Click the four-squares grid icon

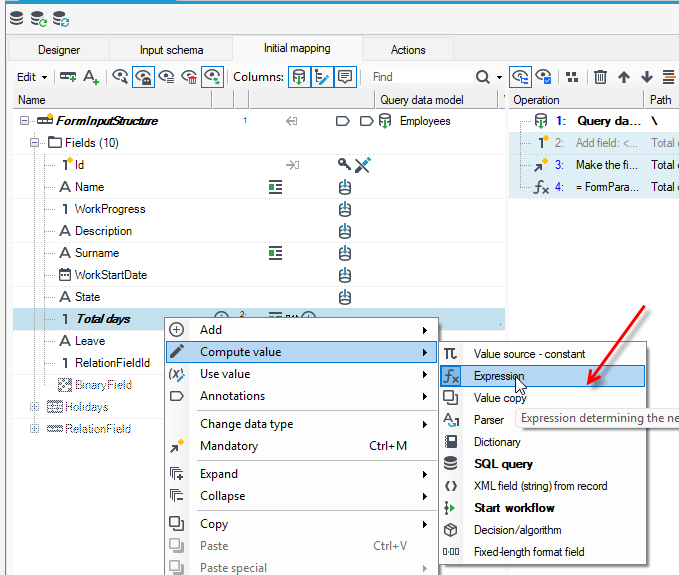(x=572, y=77)
